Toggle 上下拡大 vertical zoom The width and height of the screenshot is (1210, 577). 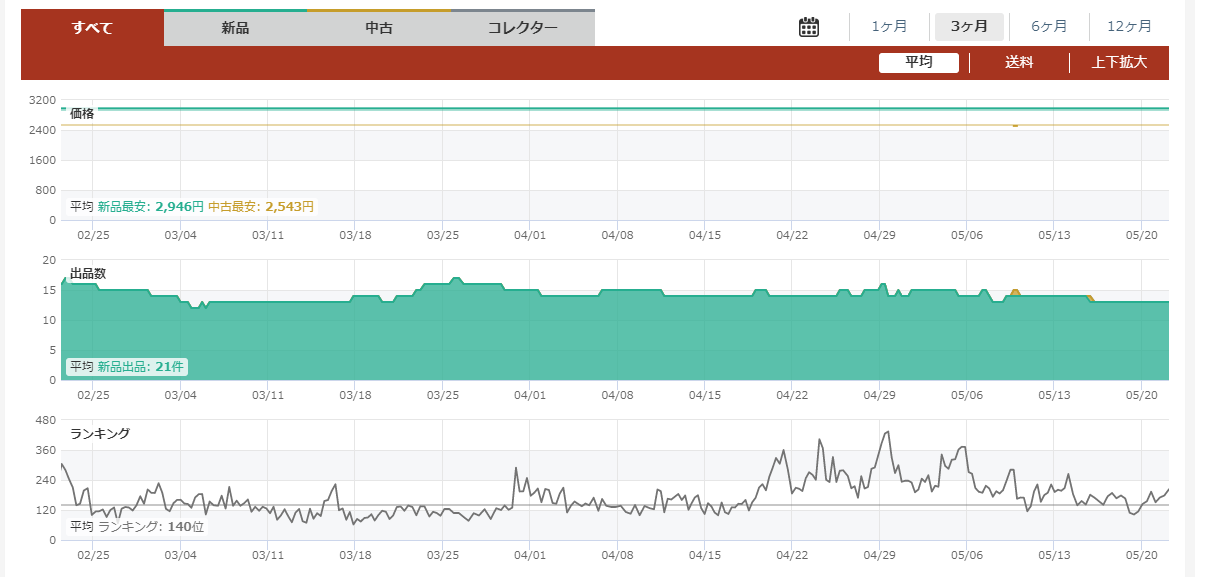(1119, 63)
